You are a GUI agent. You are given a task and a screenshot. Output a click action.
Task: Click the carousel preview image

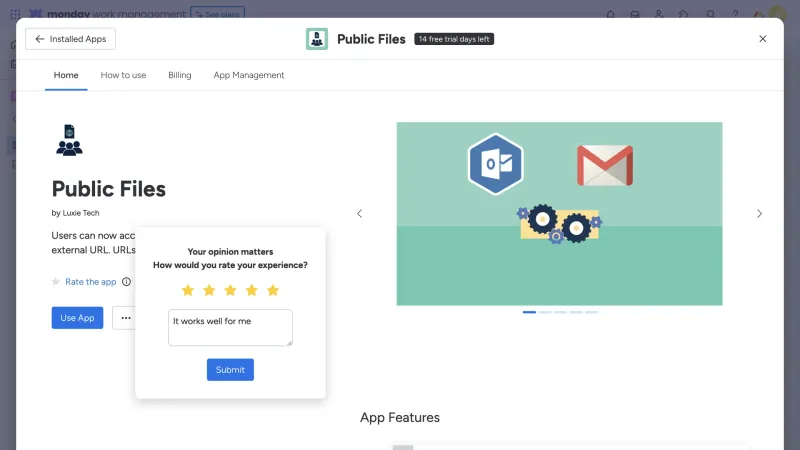click(559, 214)
